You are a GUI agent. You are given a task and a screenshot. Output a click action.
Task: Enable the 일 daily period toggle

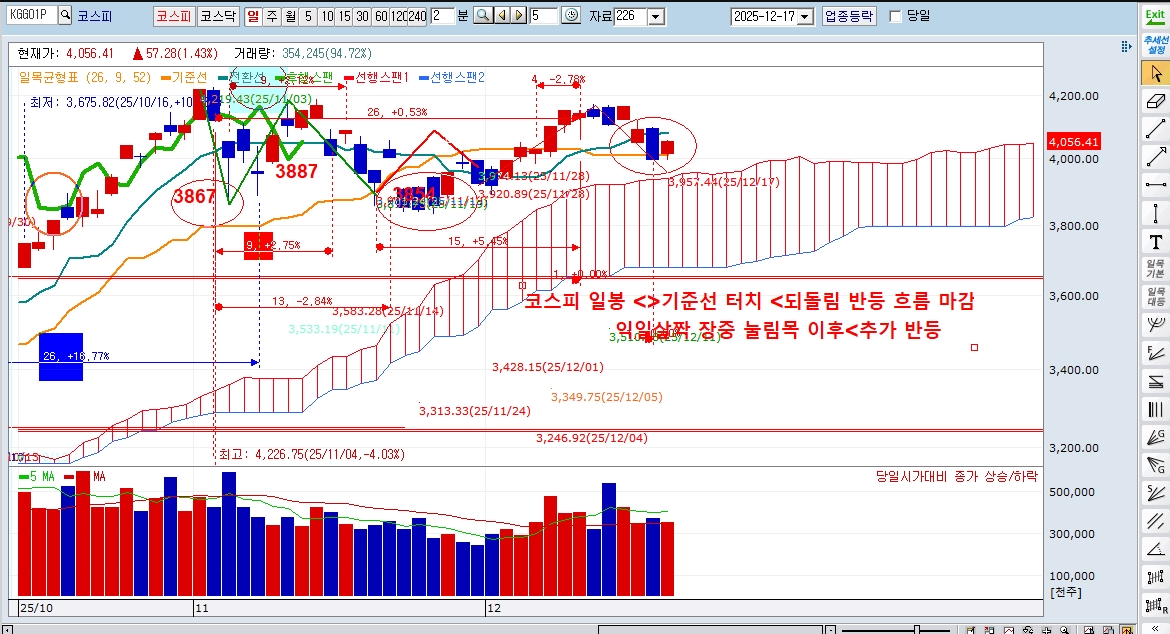tap(253, 16)
